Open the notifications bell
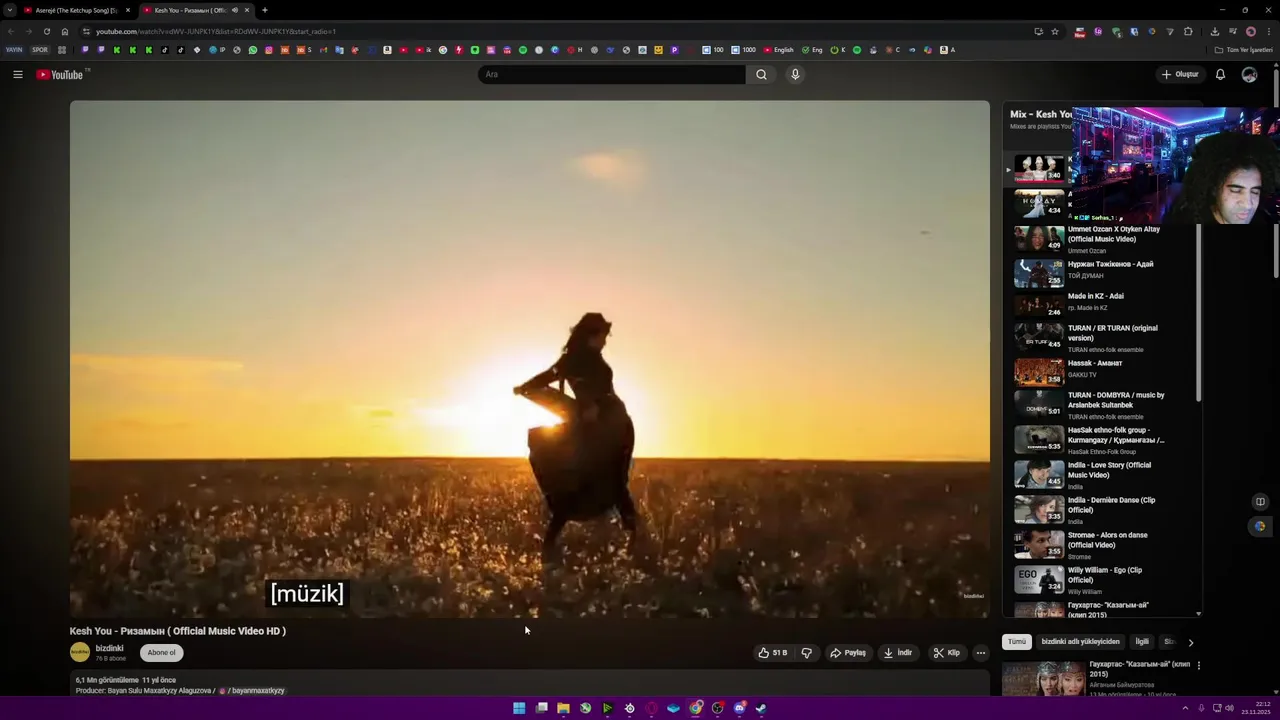The width and height of the screenshot is (1280, 720). click(x=1220, y=74)
